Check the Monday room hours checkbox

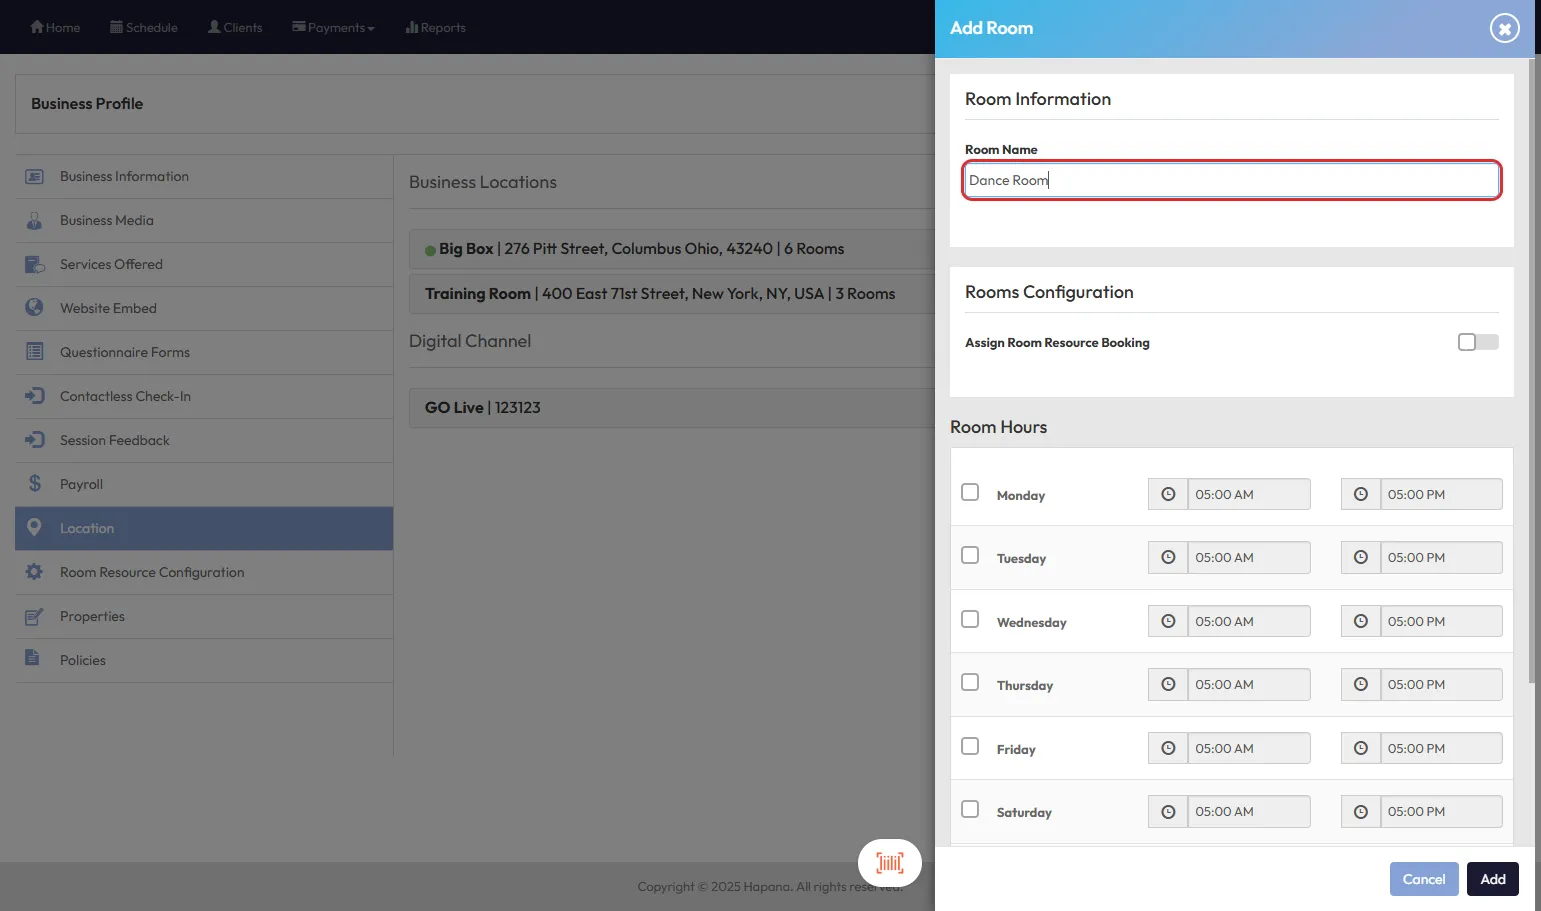970,492
